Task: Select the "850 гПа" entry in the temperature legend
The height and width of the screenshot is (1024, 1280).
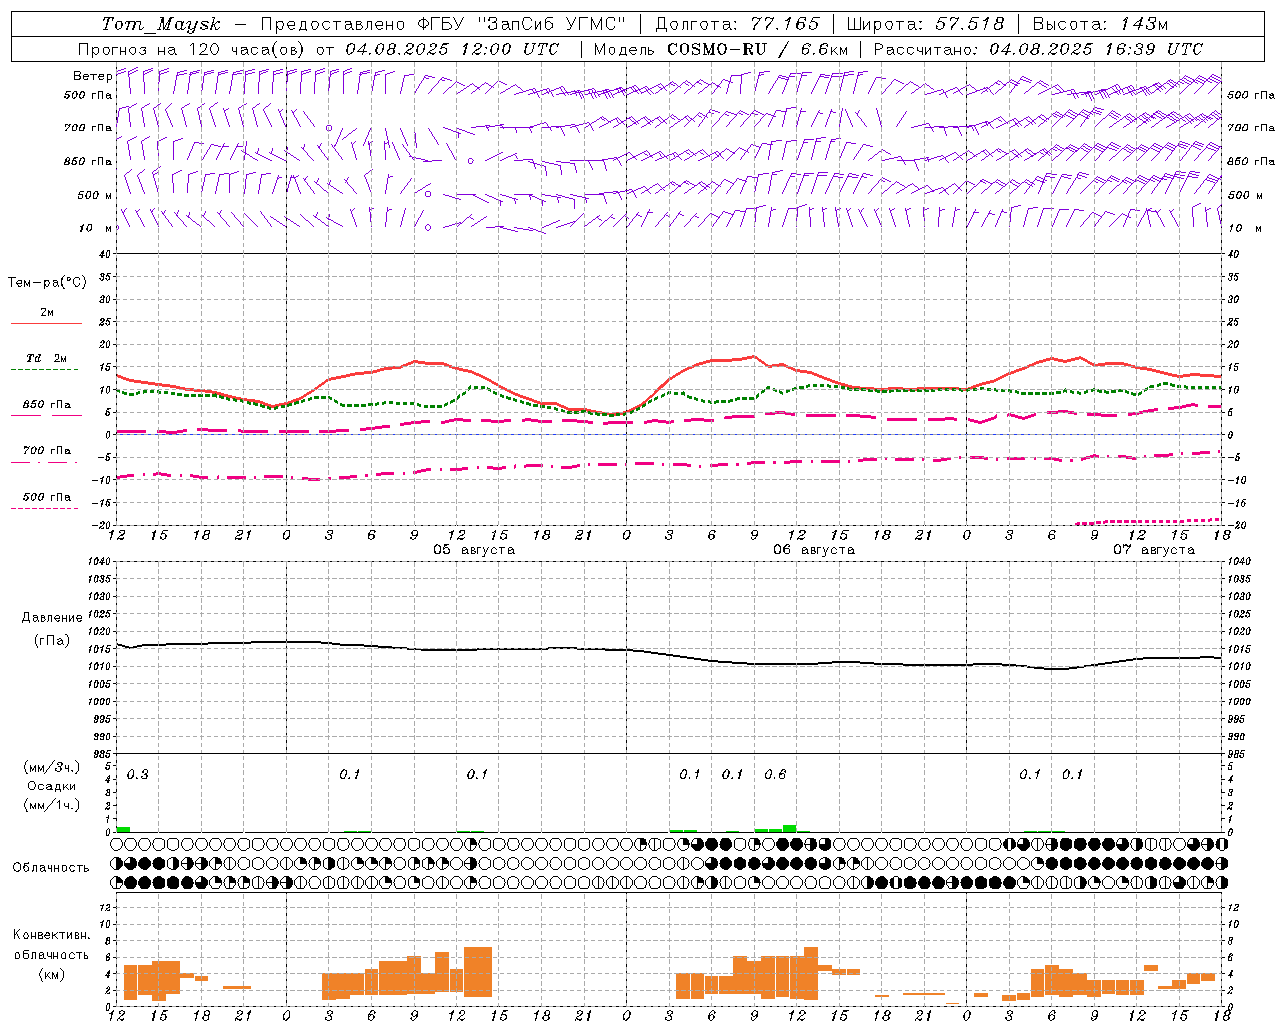Action: [46, 405]
